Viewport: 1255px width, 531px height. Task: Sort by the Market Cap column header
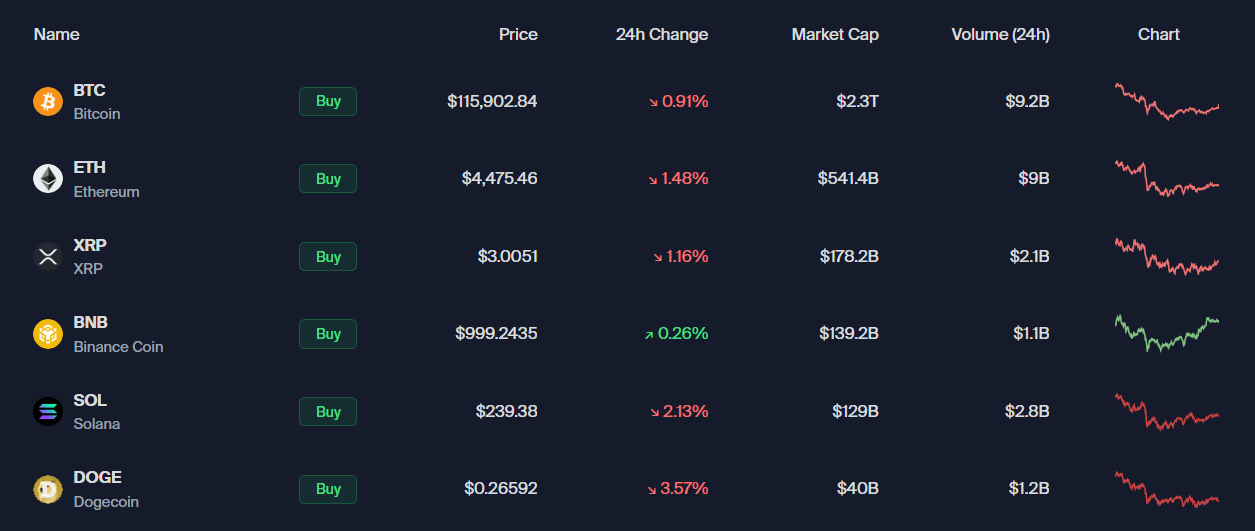[x=835, y=34]
